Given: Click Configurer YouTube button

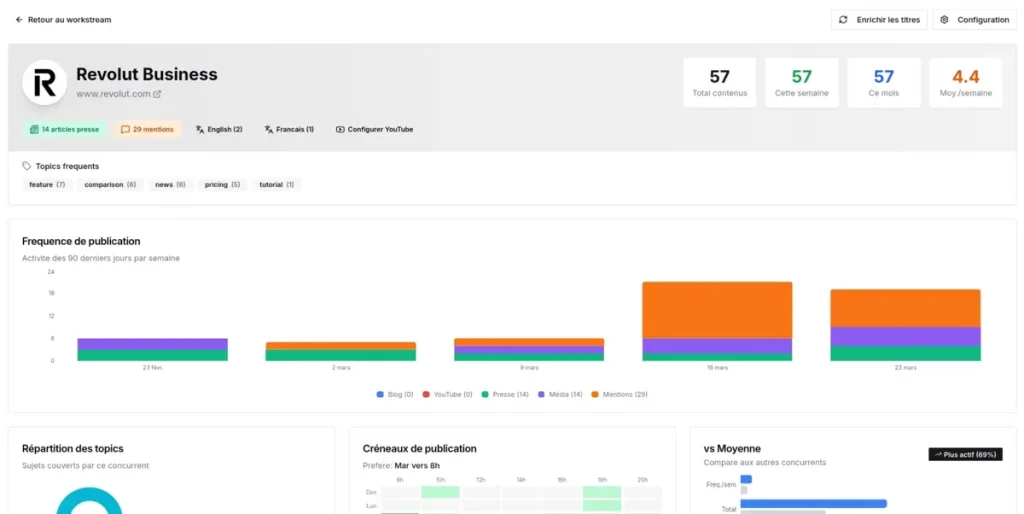Looking at the screenshot, I should (x=374, y=129).
